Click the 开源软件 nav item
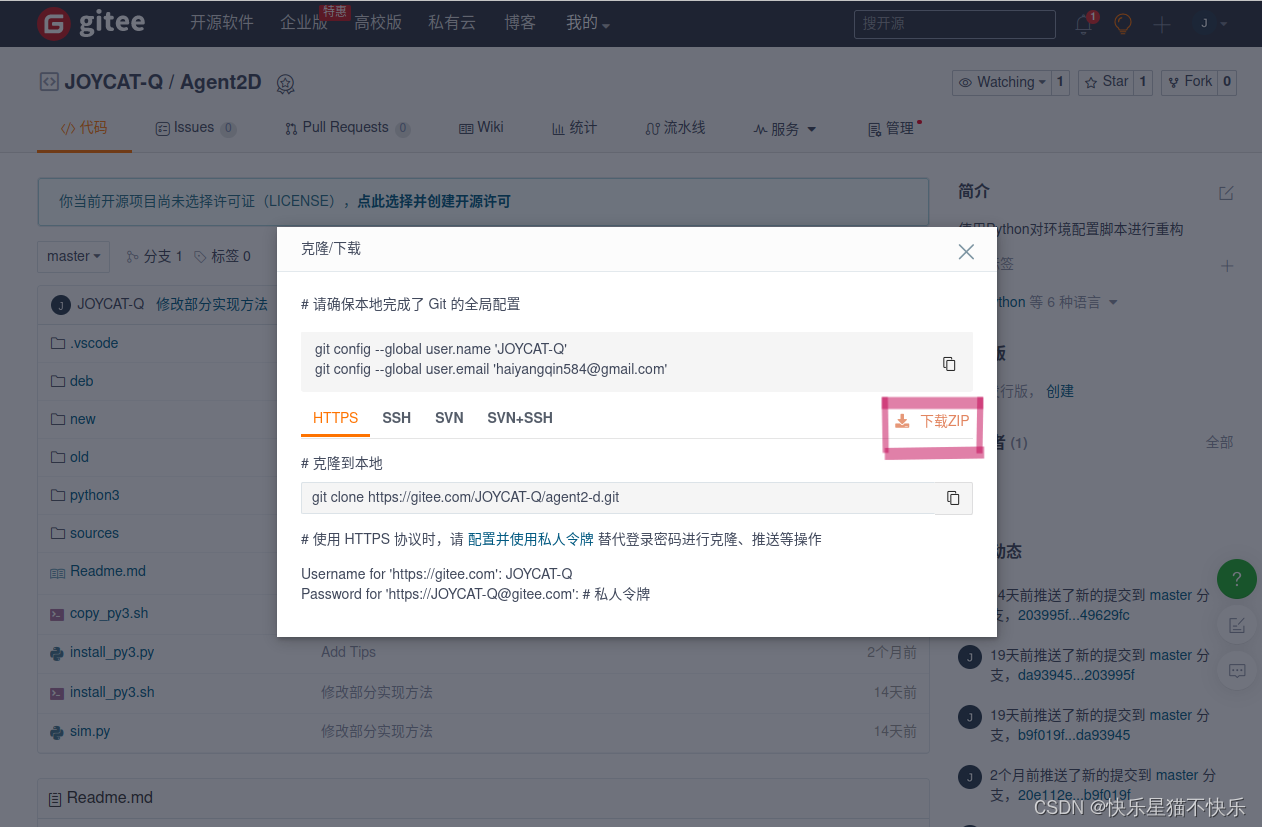This screenshot has height=827, width=1262. pos(222,23)
